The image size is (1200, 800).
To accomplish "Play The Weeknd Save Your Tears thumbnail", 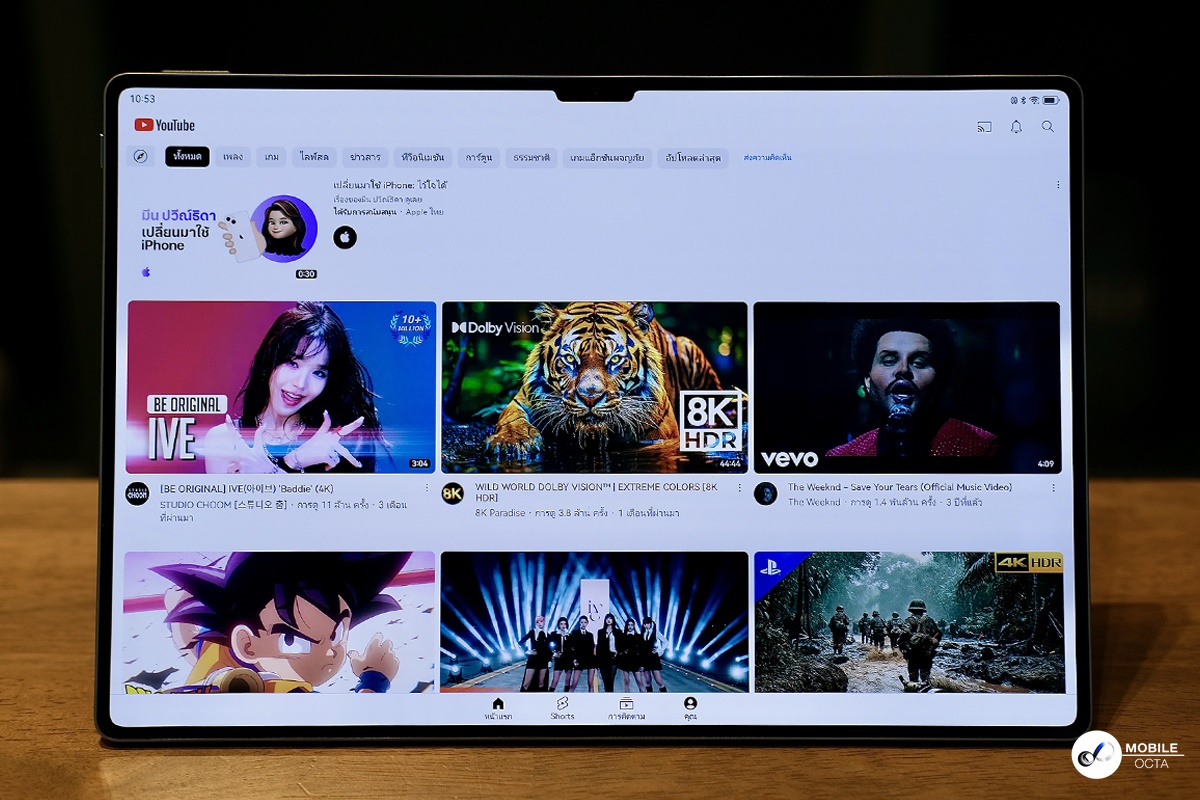I will pos(907,387).
